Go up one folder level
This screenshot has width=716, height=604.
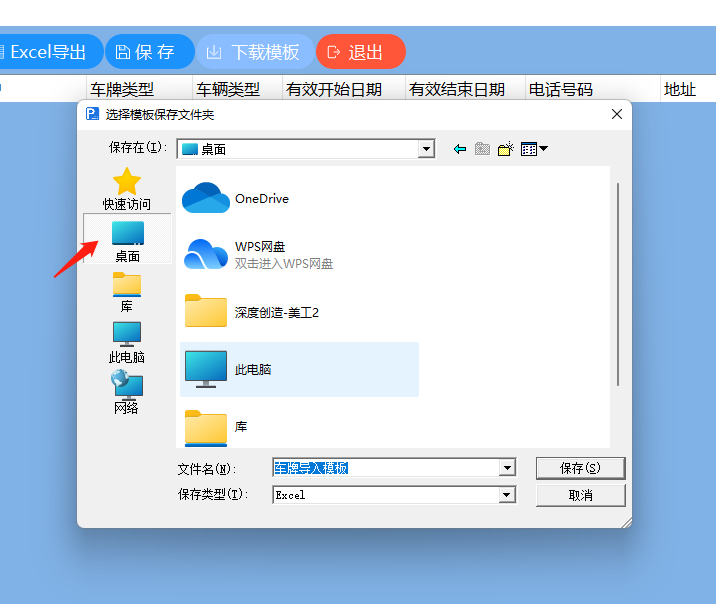tap(482, 149)
